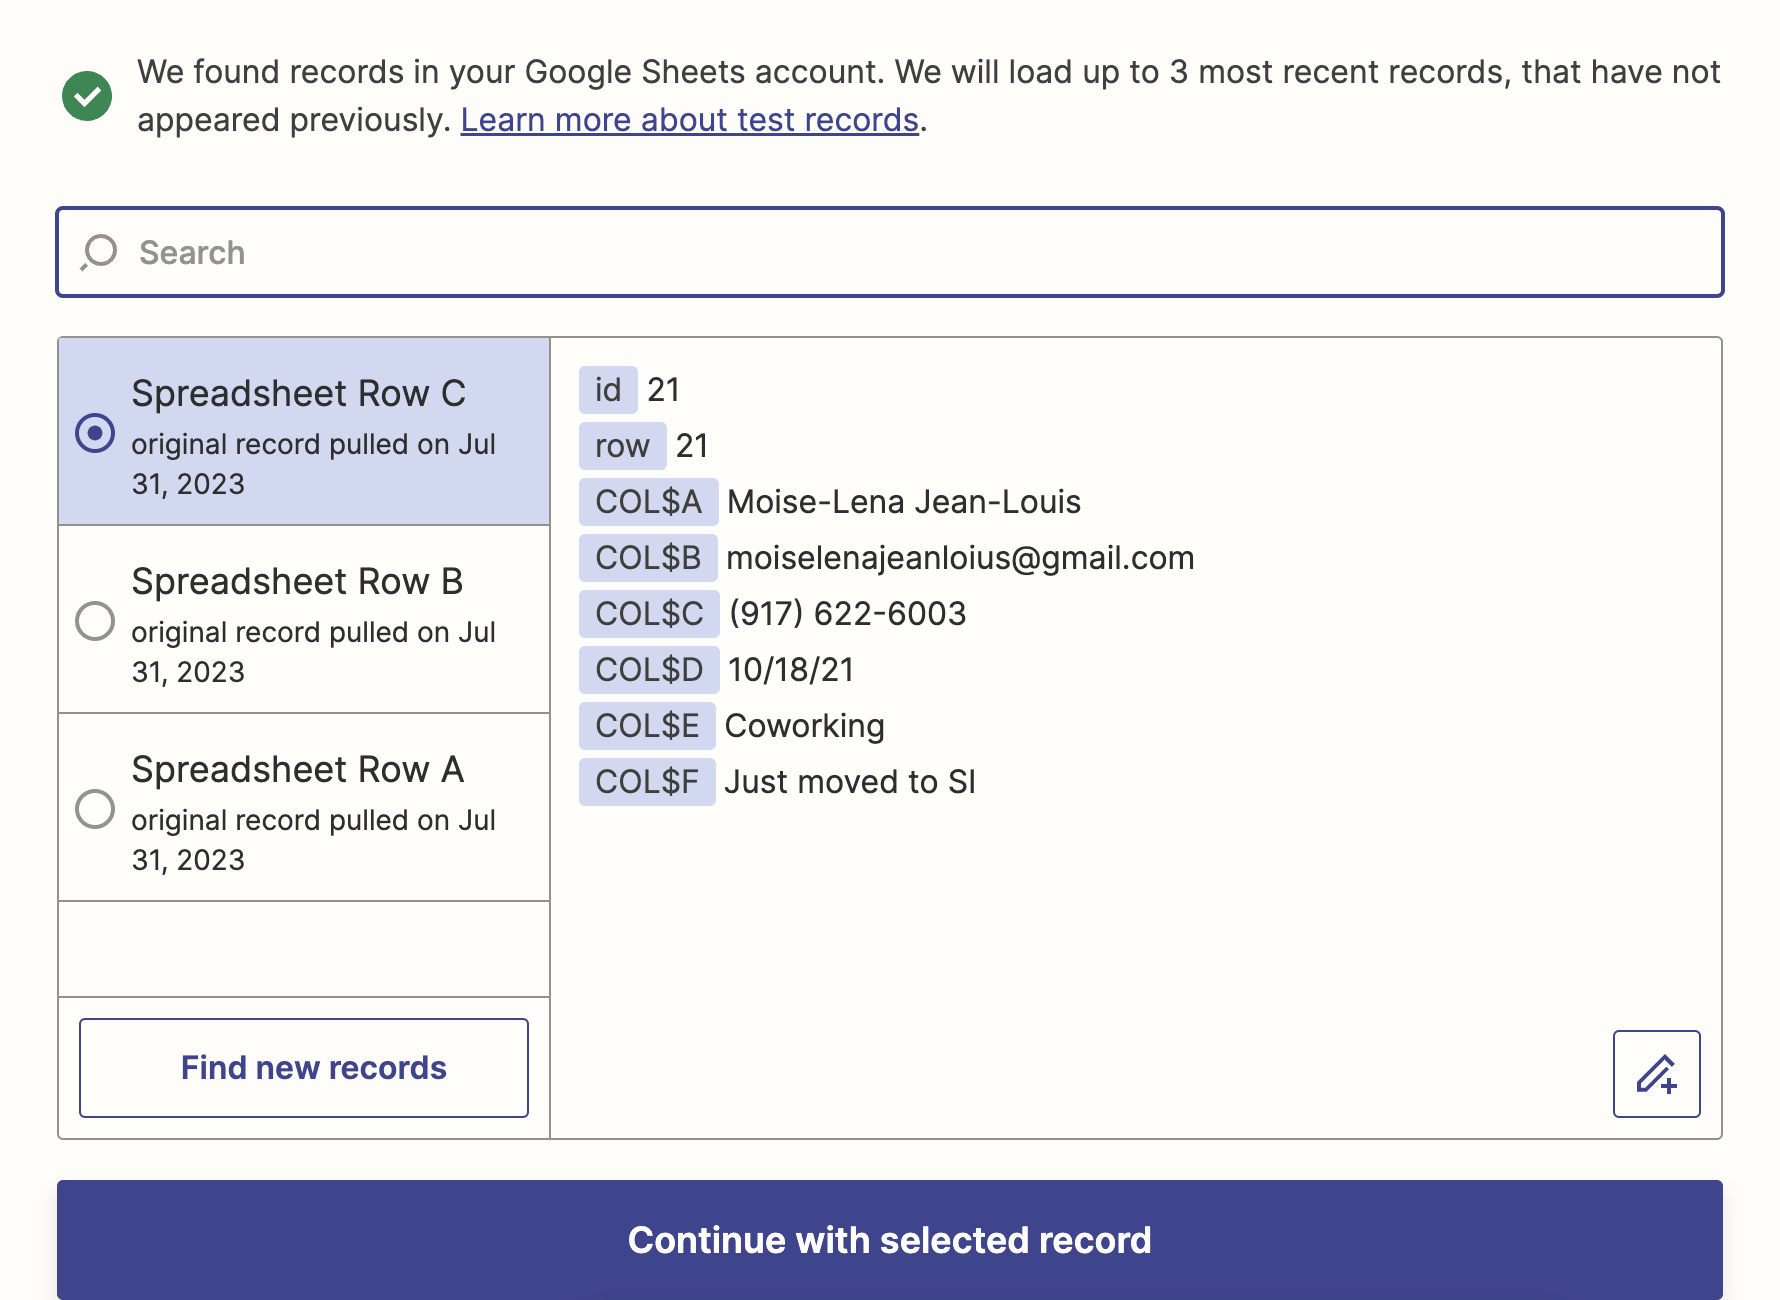1780x1300 pixels.
Task: Click the email moiselenajeanloius@gmail.com
Action: (960, 558)
